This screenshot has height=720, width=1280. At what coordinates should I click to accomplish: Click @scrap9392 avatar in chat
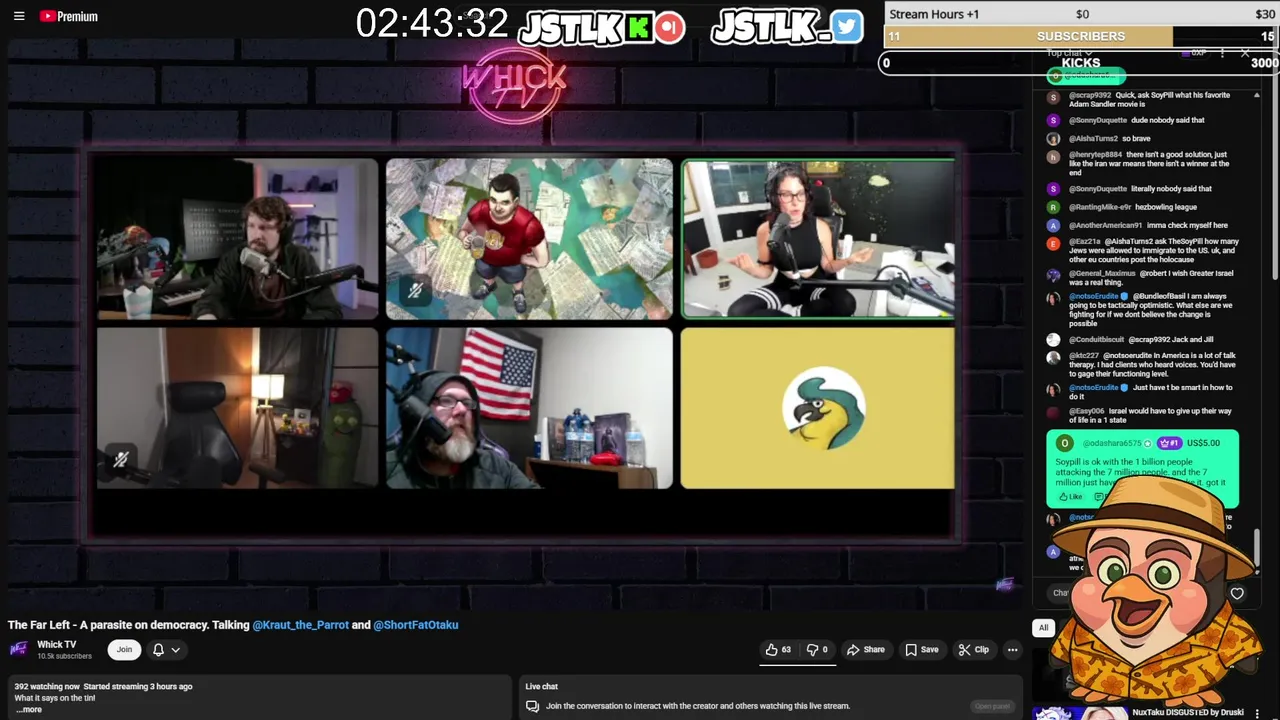tap(1053, 97)
